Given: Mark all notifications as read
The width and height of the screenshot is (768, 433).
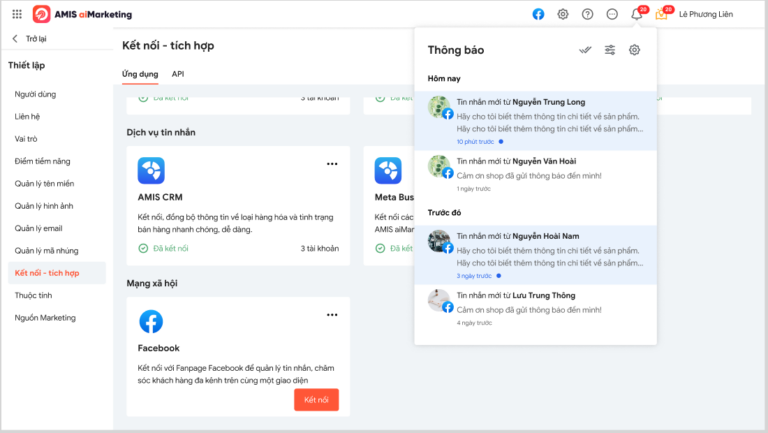Looking at the screenshot, I should coord(585,50).
